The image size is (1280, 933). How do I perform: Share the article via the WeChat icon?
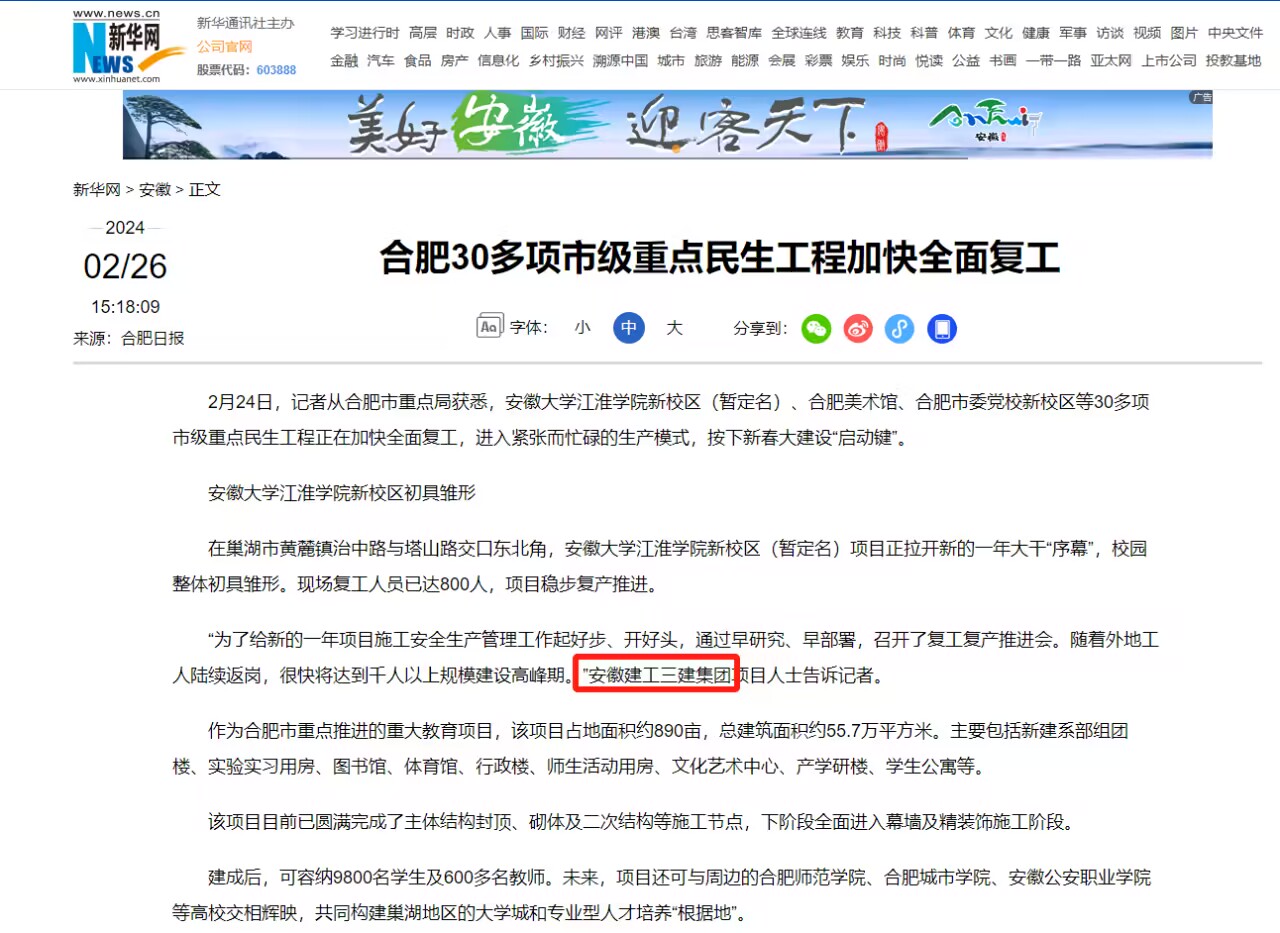click(816, 329)
